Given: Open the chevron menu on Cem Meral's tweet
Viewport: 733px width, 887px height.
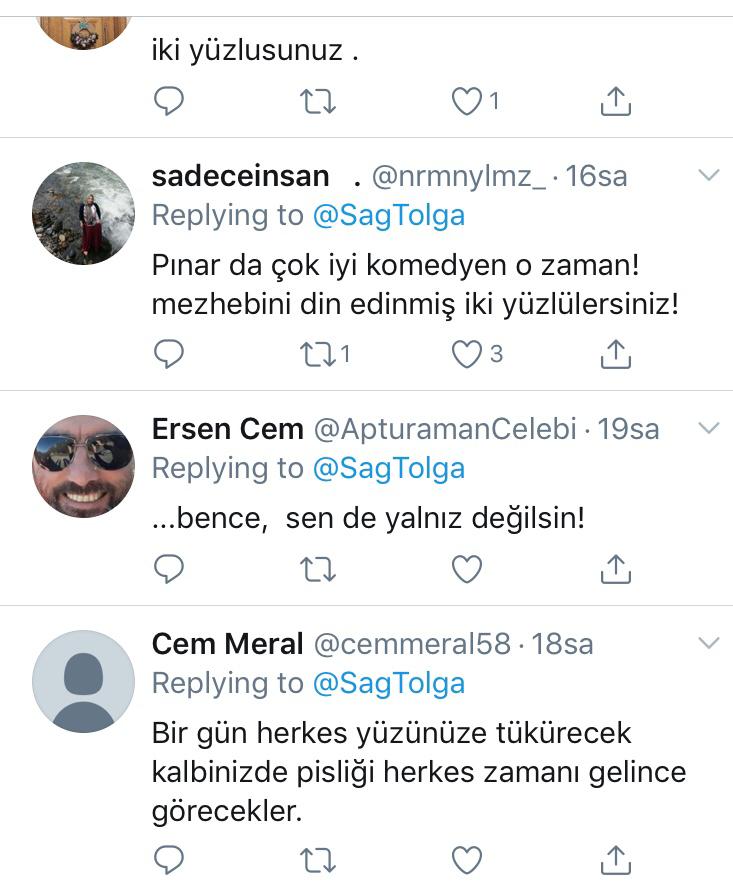Looking at the screenshot, I should point(708,643).
